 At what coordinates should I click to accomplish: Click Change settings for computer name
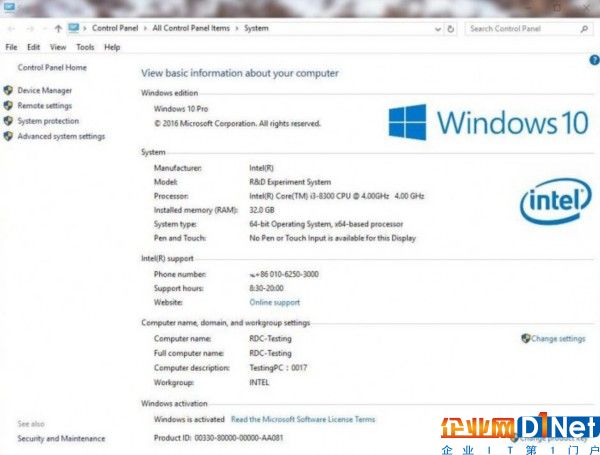click(558, 339)
